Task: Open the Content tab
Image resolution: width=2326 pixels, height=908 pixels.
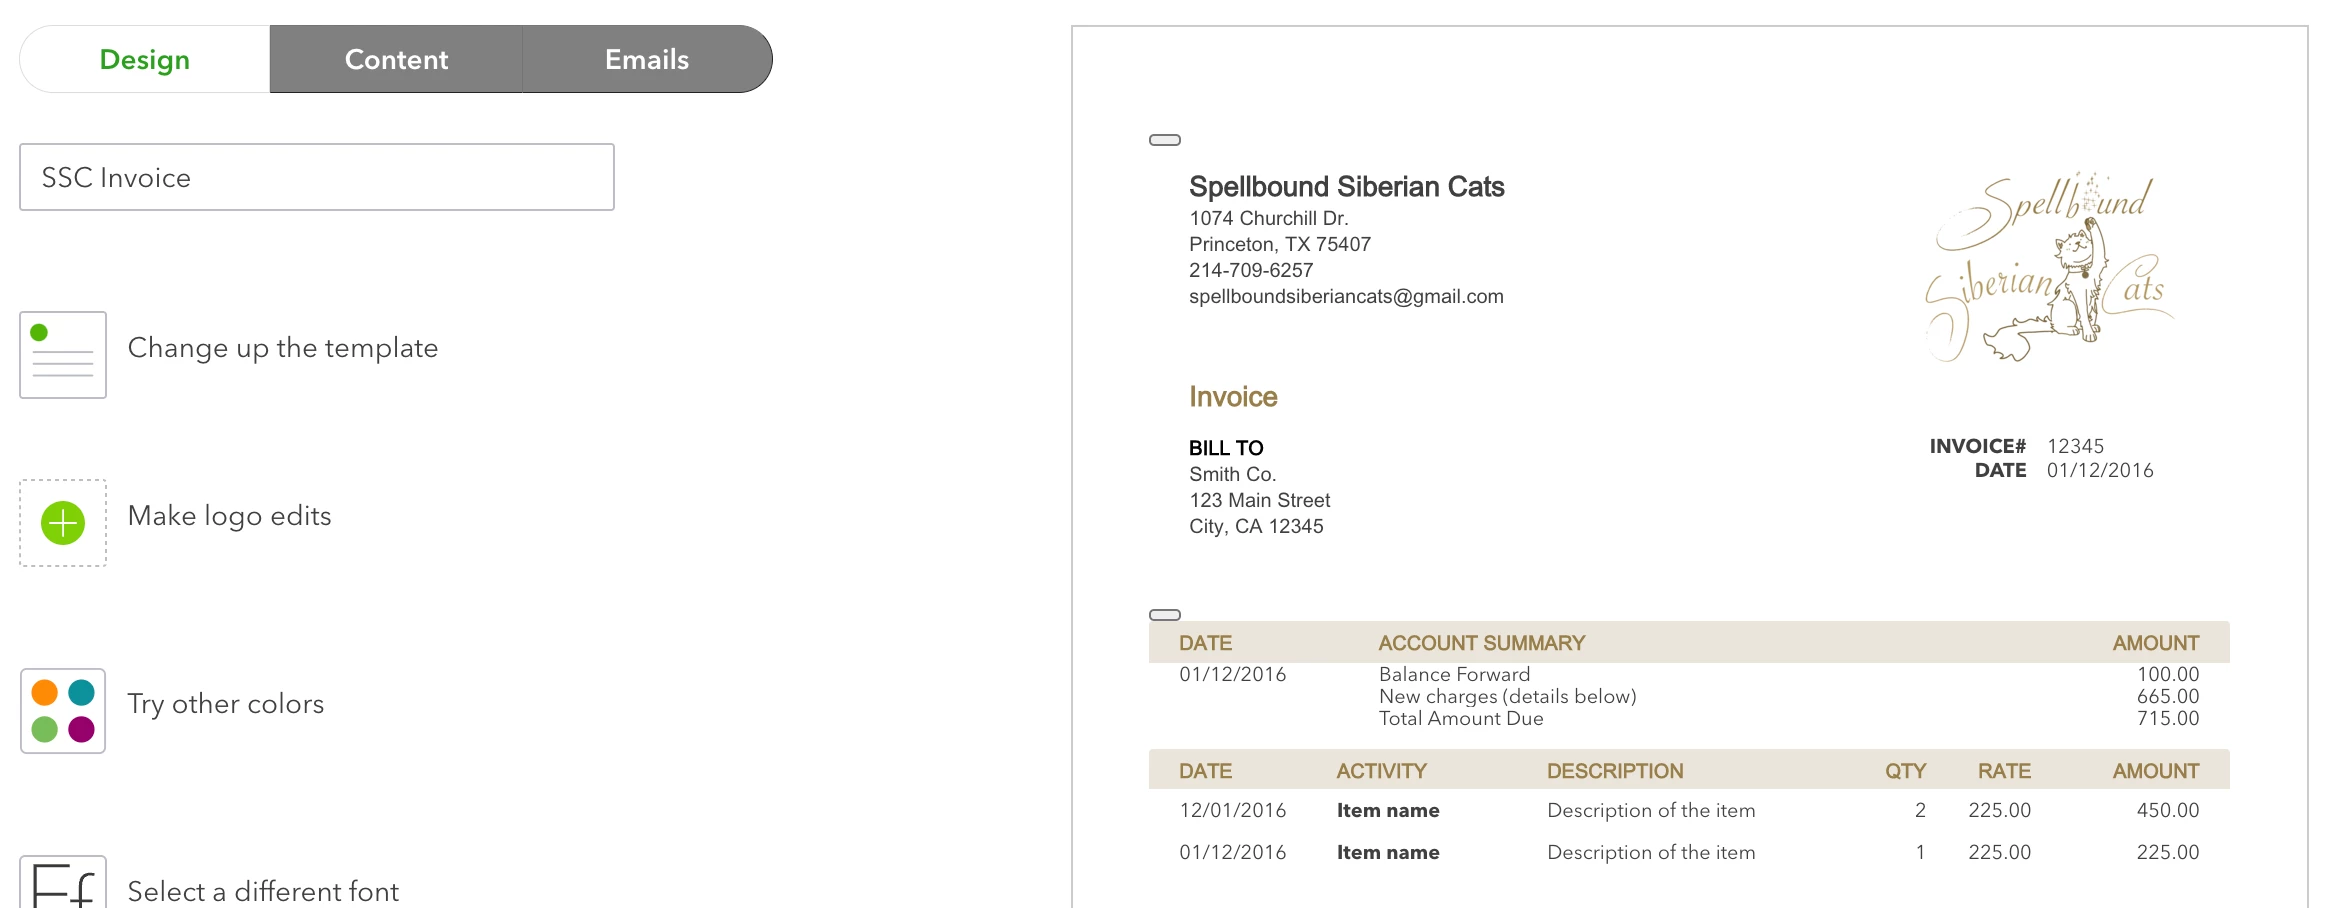Action: tap(396, 59)
